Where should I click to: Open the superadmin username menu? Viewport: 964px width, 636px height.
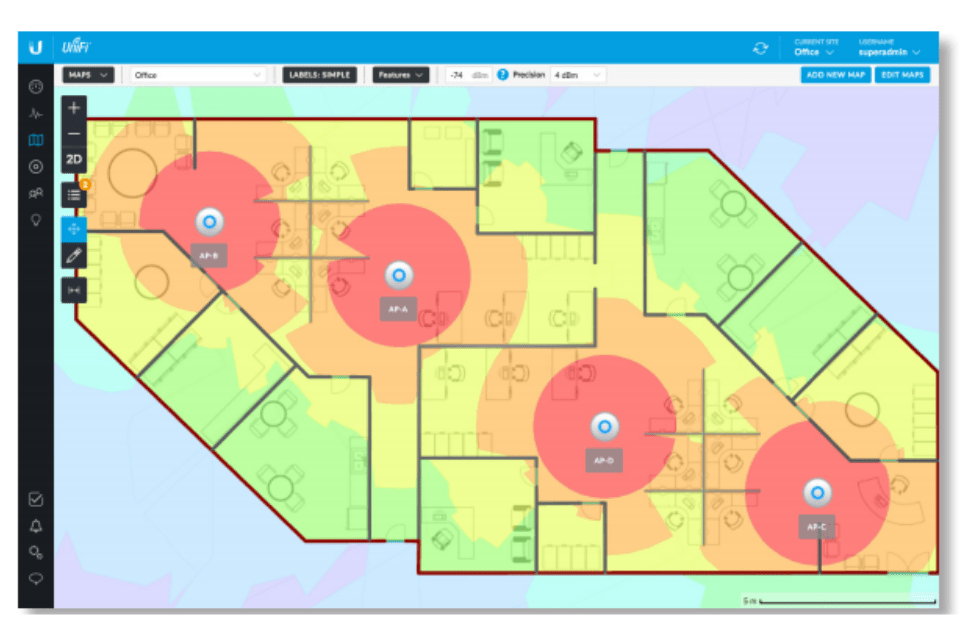pos(889,52)
